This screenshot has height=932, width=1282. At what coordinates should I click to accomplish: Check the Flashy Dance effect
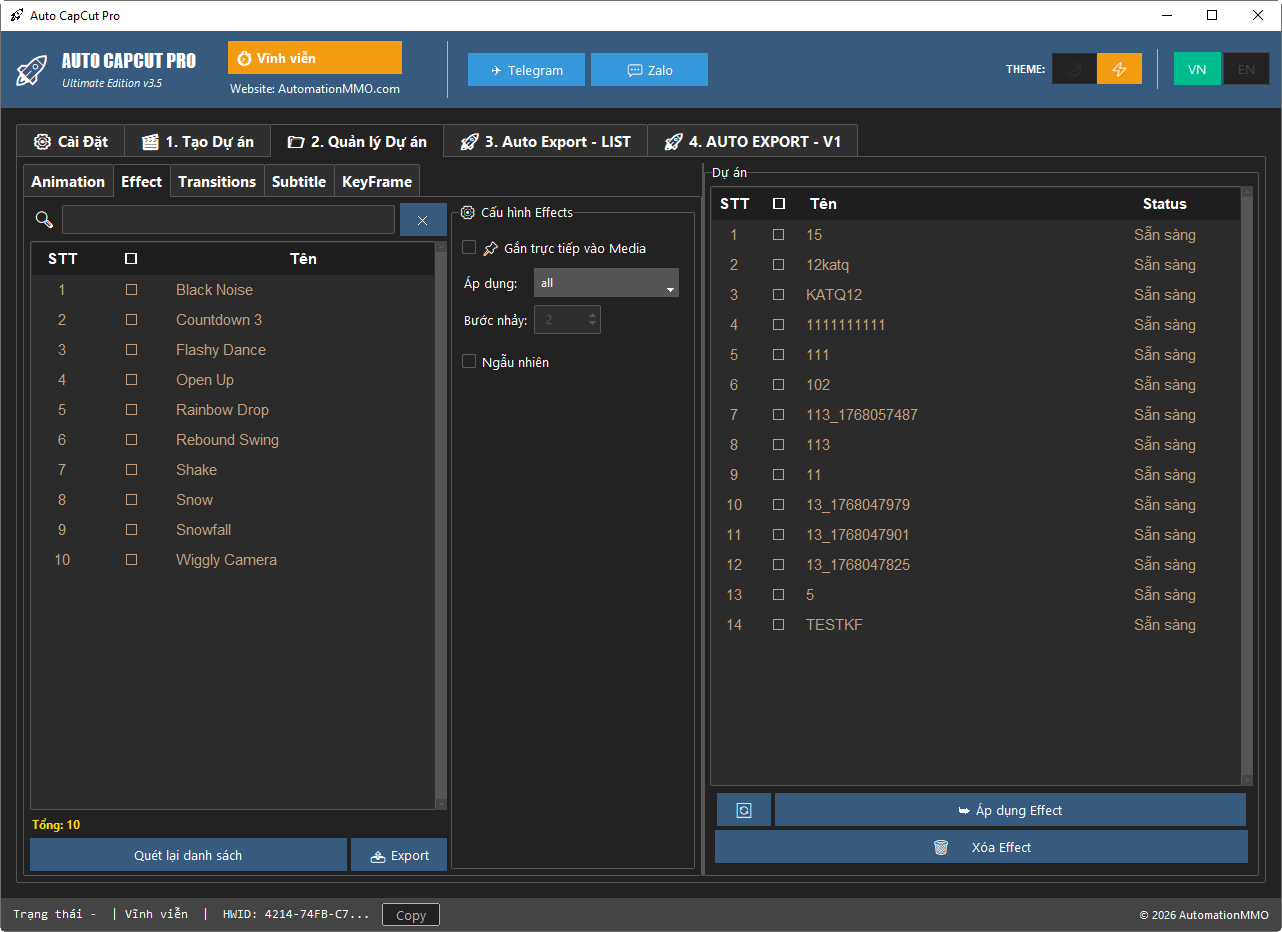pos(131,350)
